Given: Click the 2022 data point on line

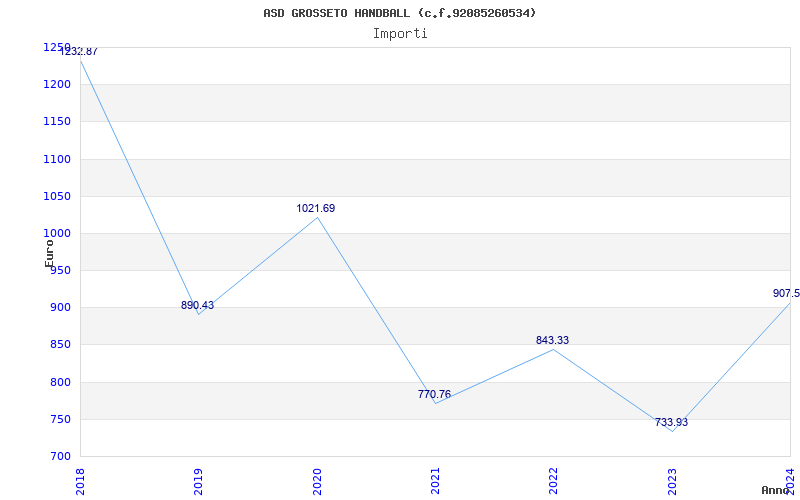Looking at the screenshot, I should [x=554, y=349].
